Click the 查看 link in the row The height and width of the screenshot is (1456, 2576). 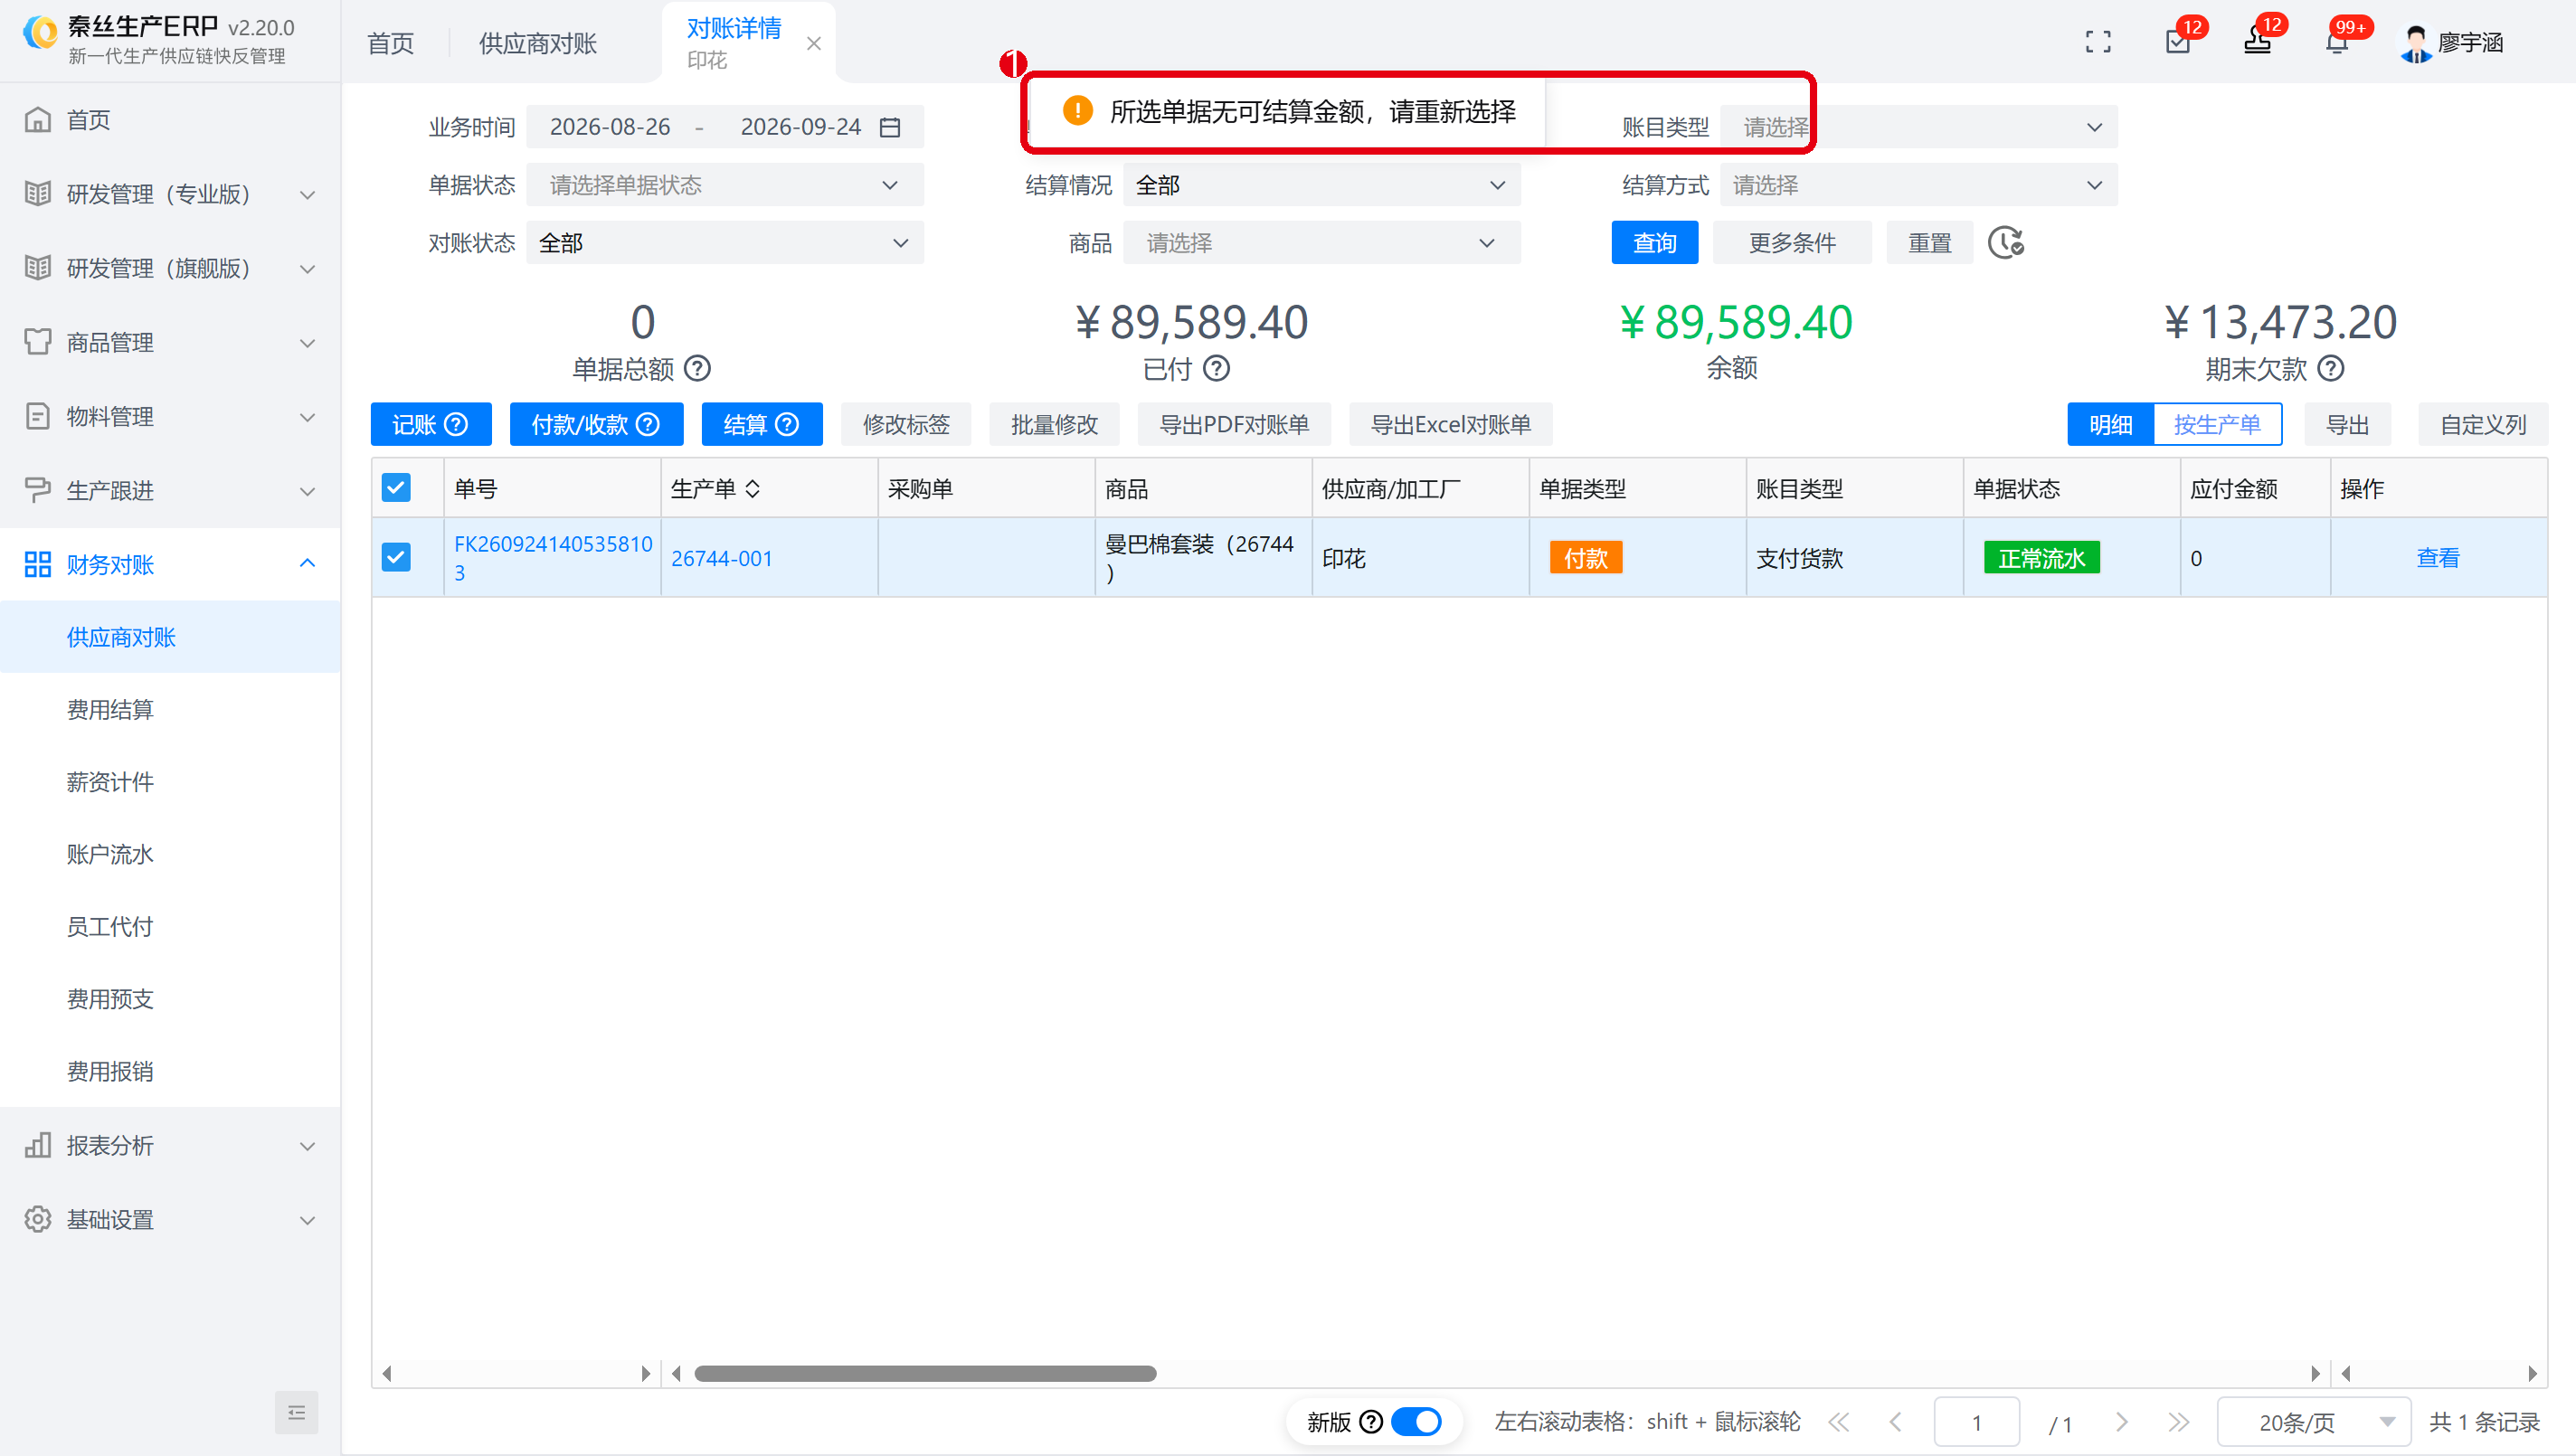pos(2438,557)
